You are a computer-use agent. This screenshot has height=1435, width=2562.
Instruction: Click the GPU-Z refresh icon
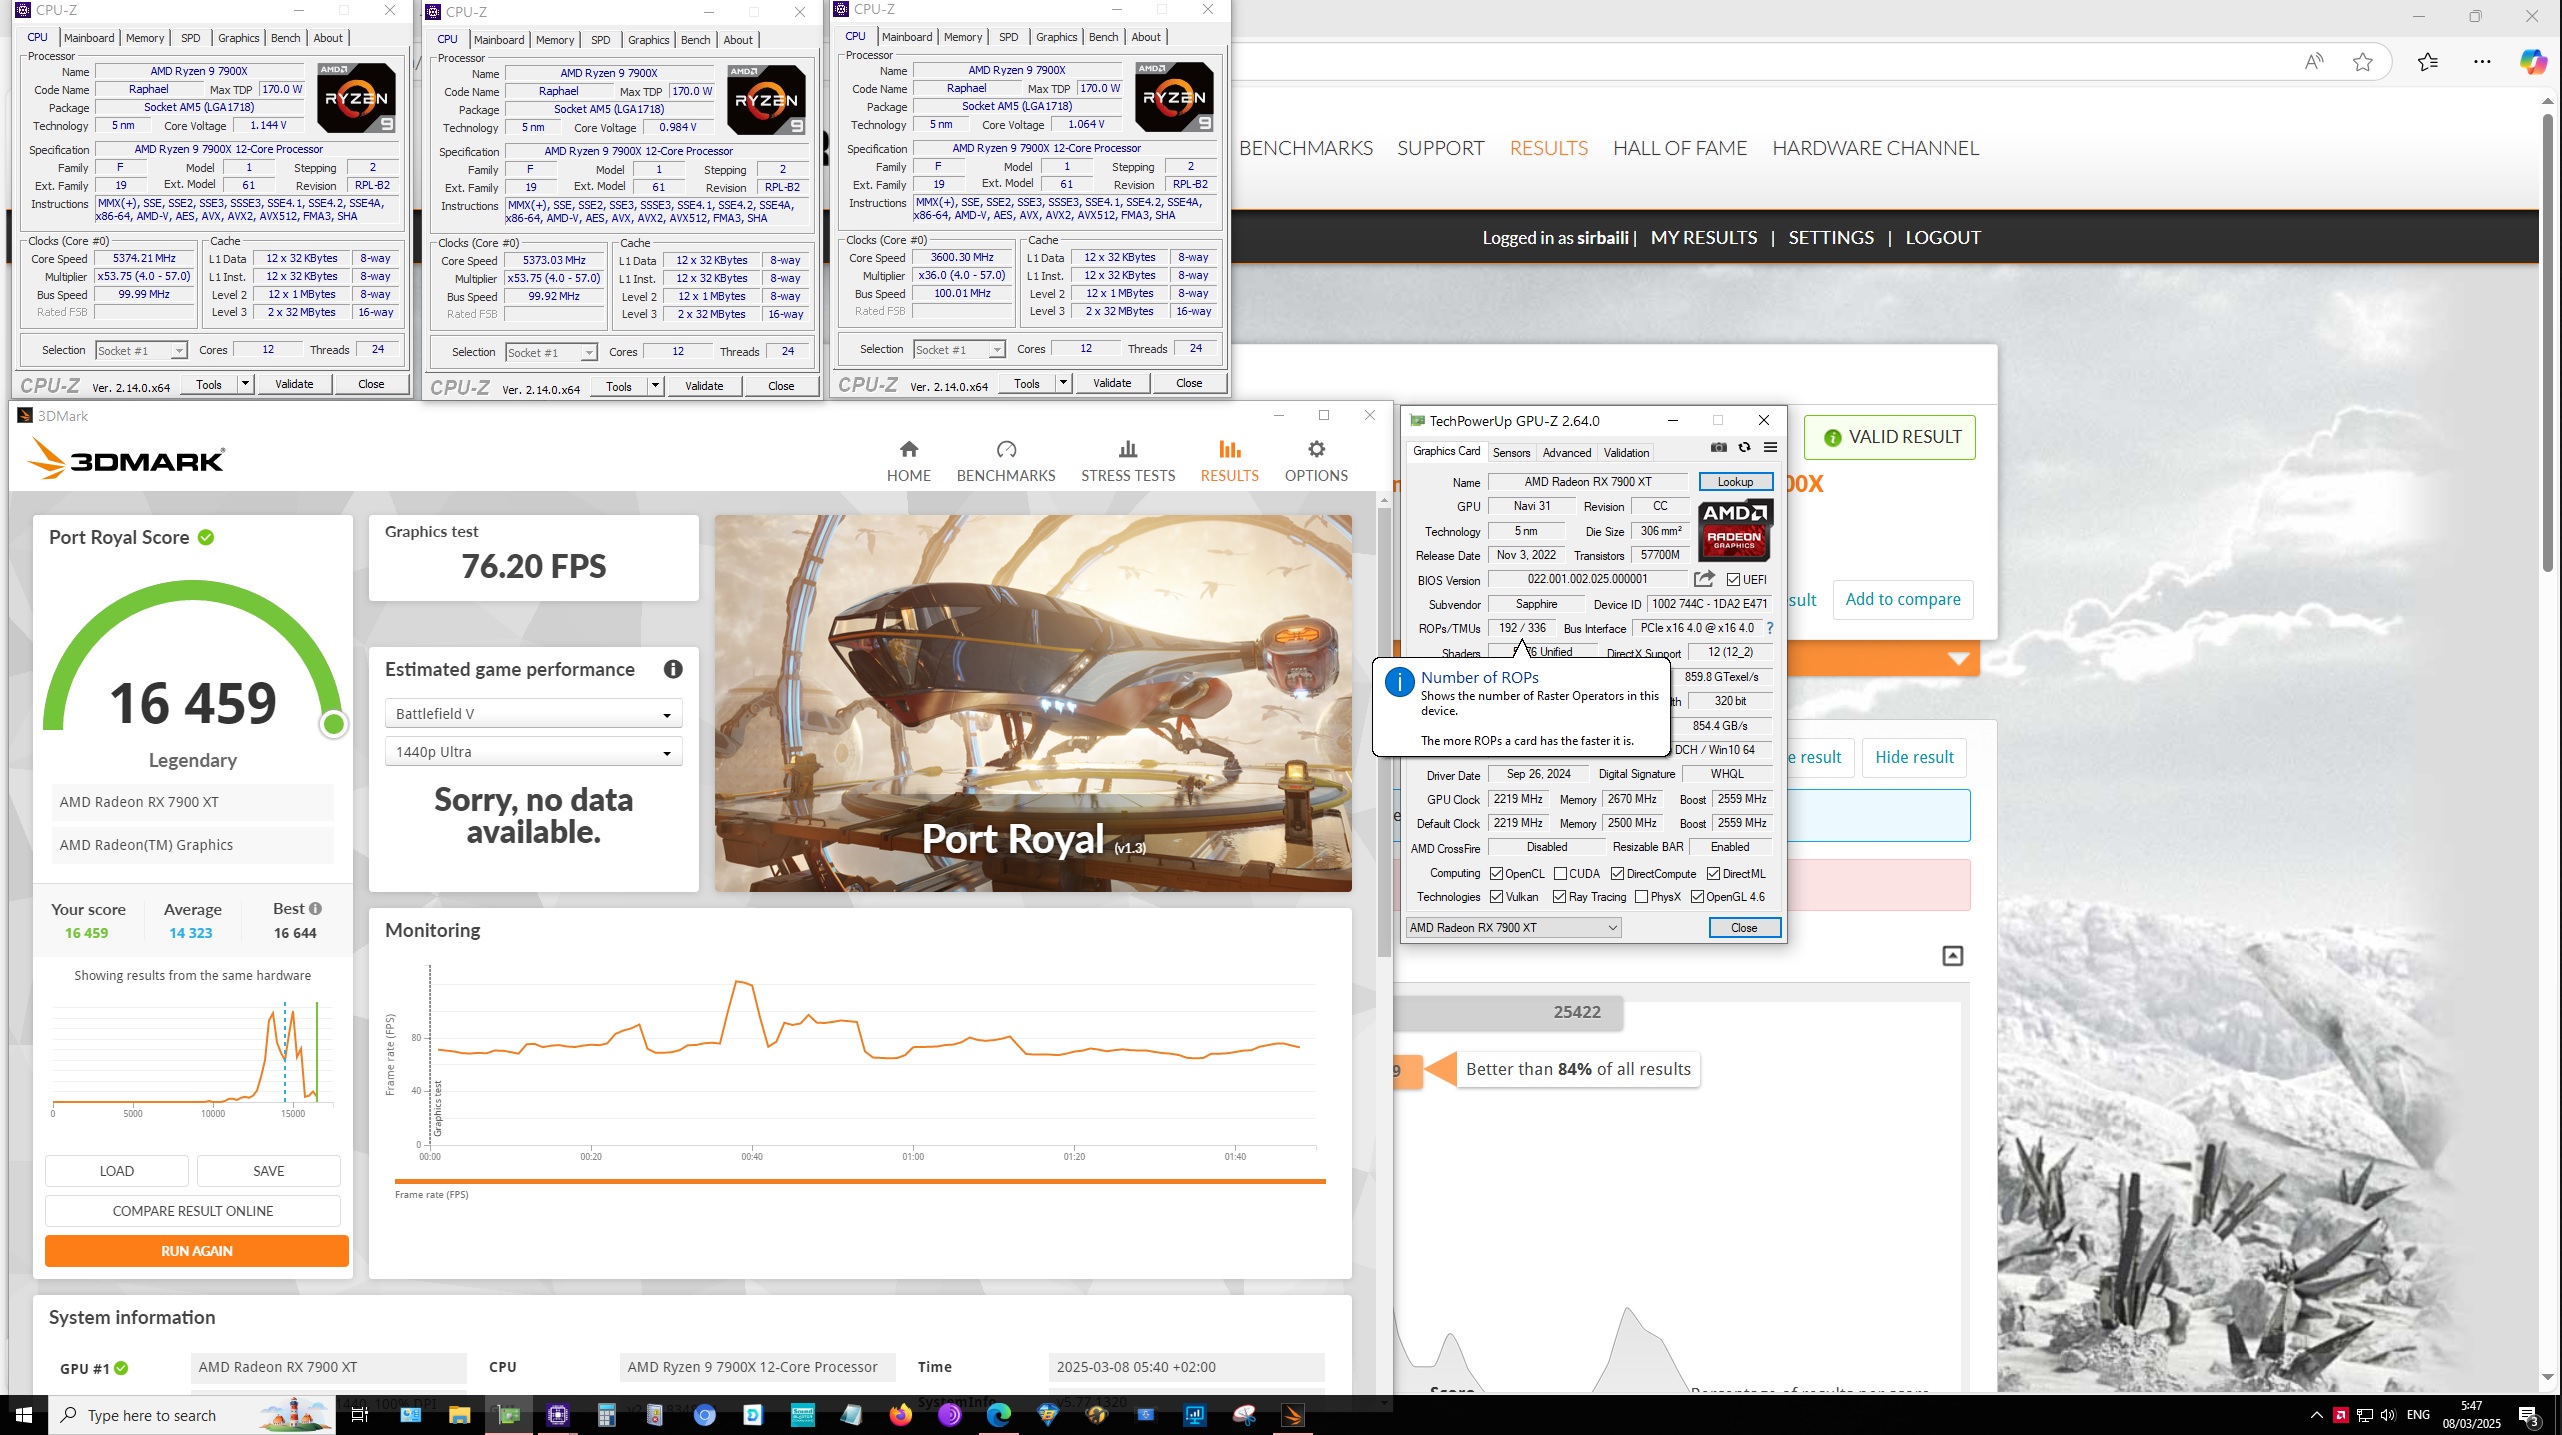click(x=1744, y=448)
